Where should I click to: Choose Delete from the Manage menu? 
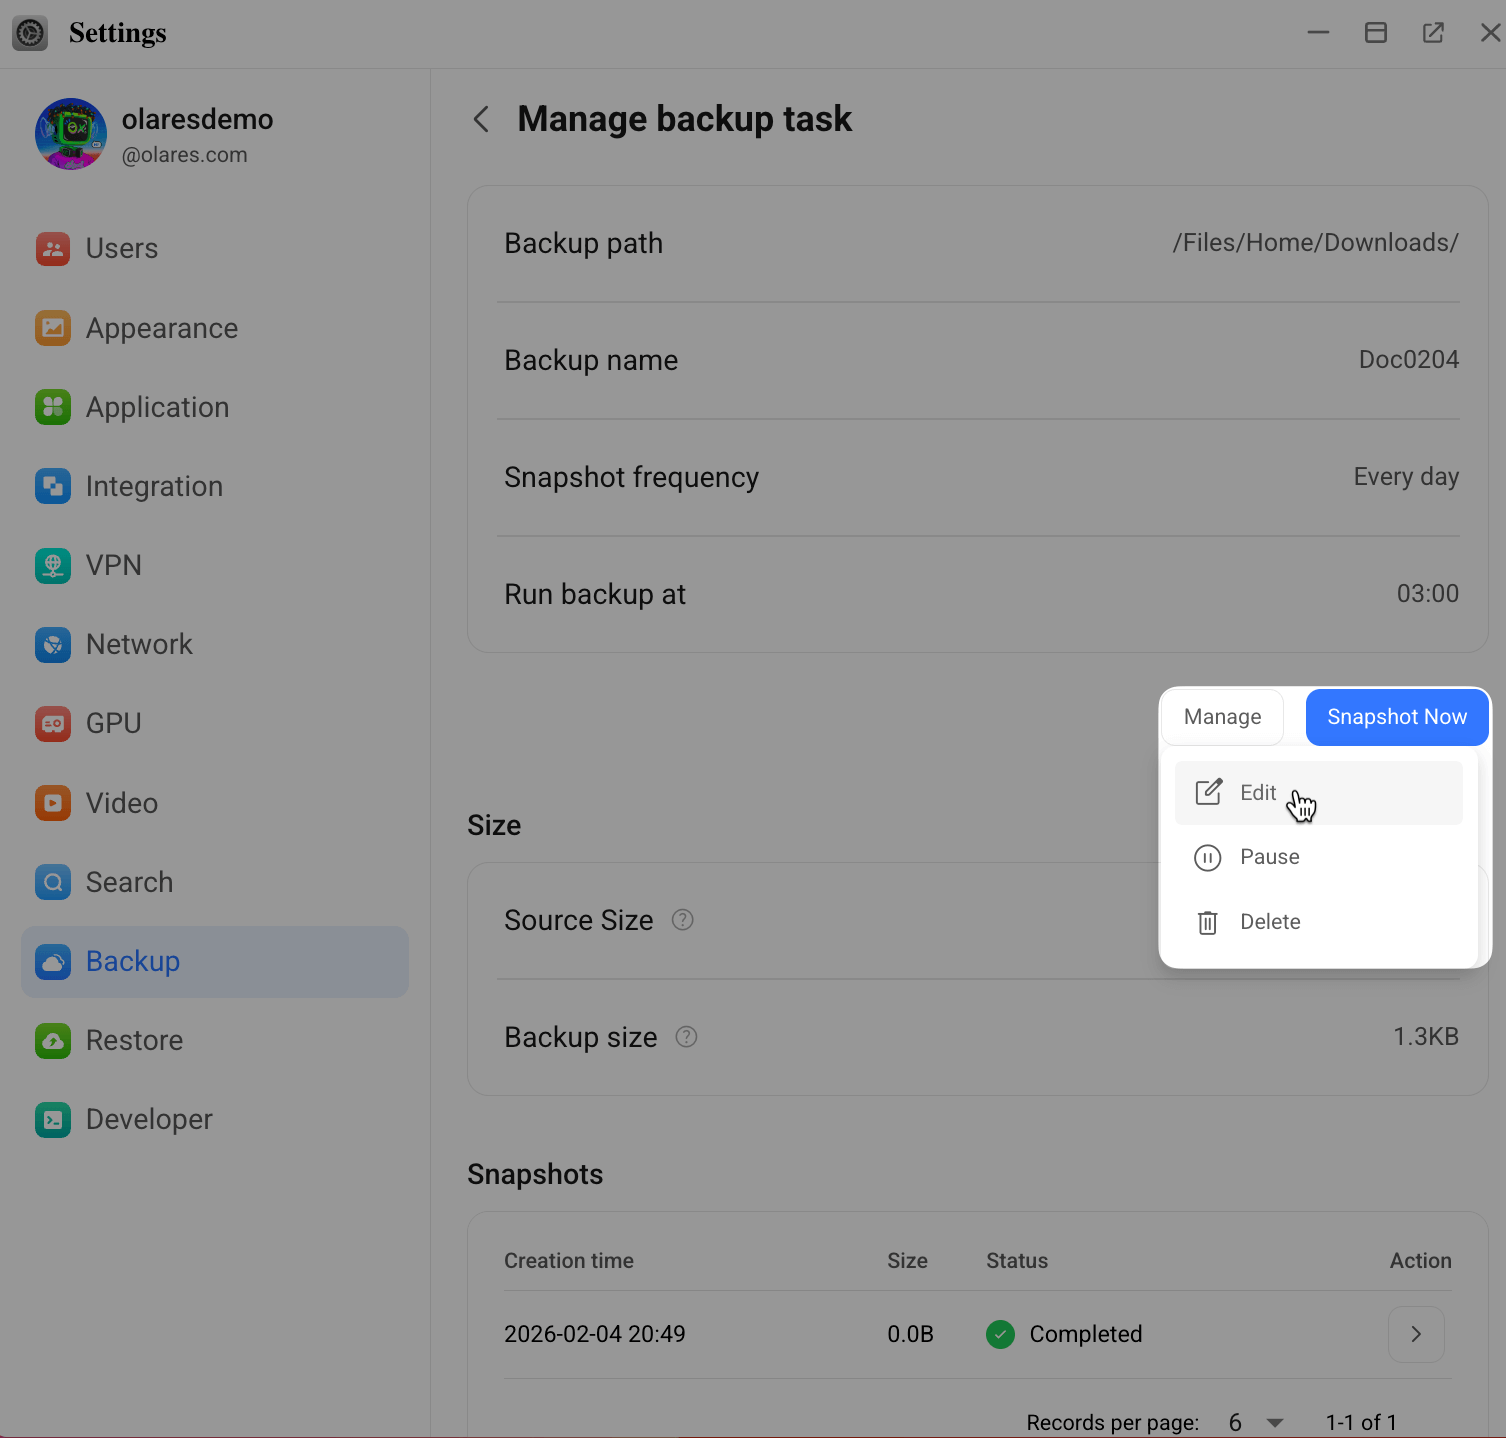[1270, 921]
